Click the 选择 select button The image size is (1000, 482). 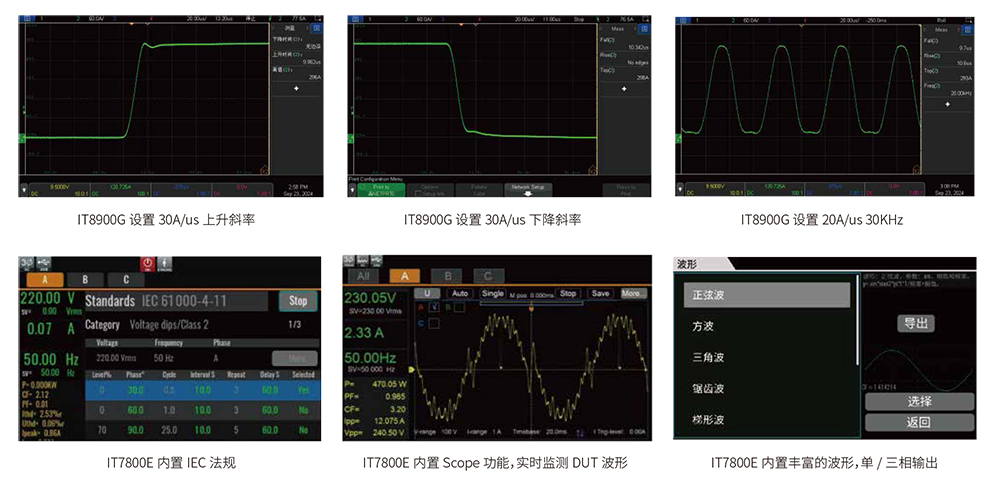pyautogui.click(x=919, y=402)
